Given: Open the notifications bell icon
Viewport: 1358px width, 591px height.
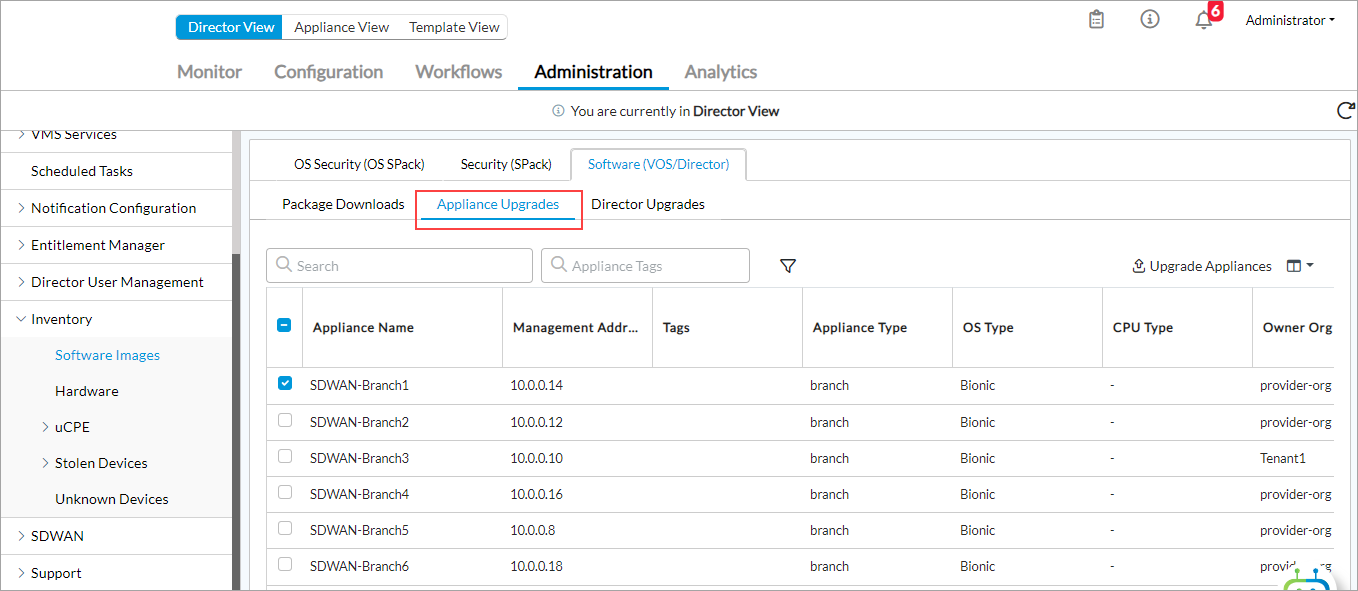Looking at the screenshot, I should [1204, 20].
